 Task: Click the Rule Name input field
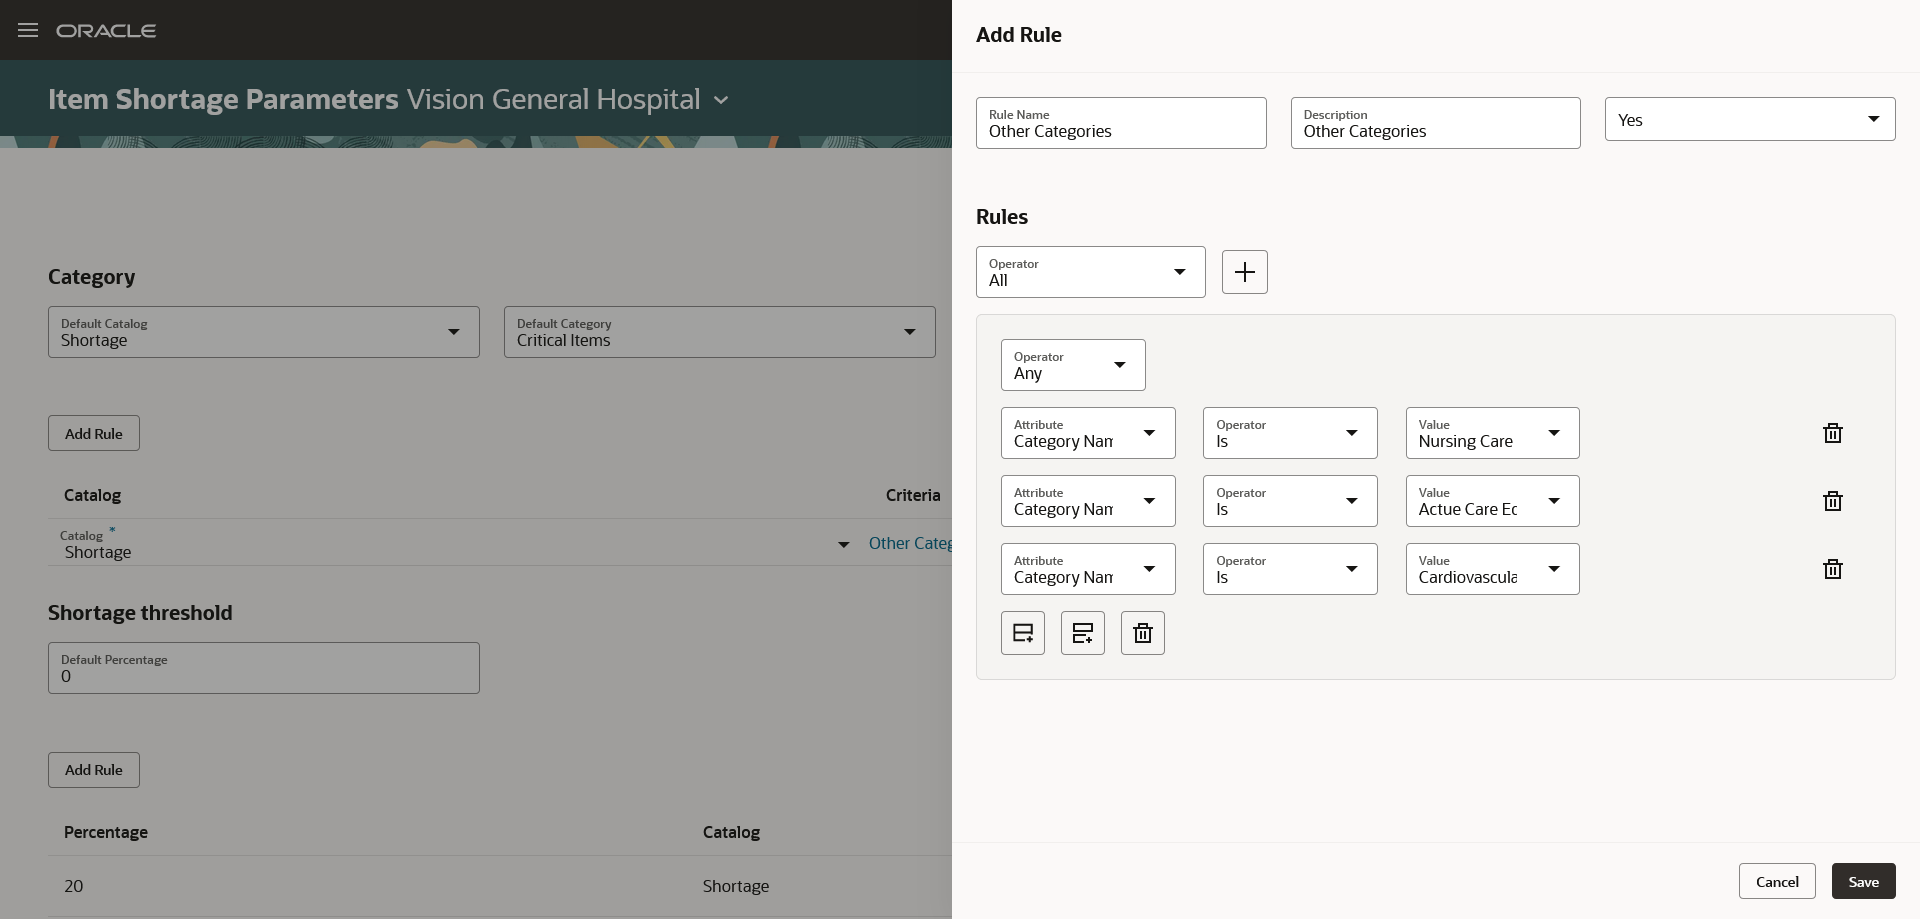click(x=1121, y=123)
